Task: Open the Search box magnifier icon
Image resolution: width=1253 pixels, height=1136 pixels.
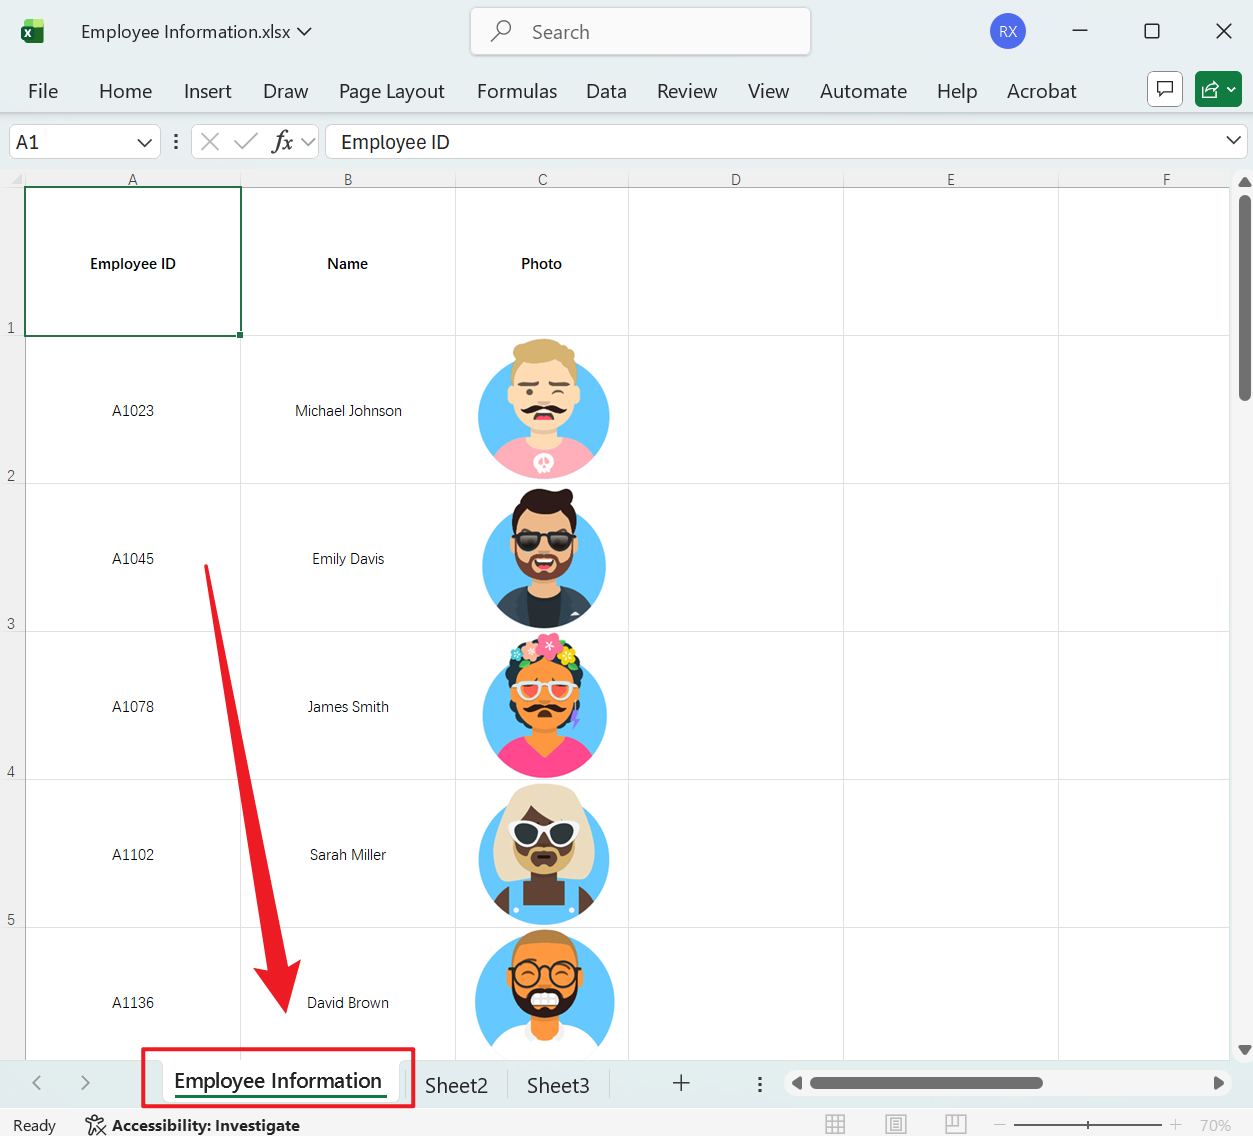Action: click(x=499, y=31)
